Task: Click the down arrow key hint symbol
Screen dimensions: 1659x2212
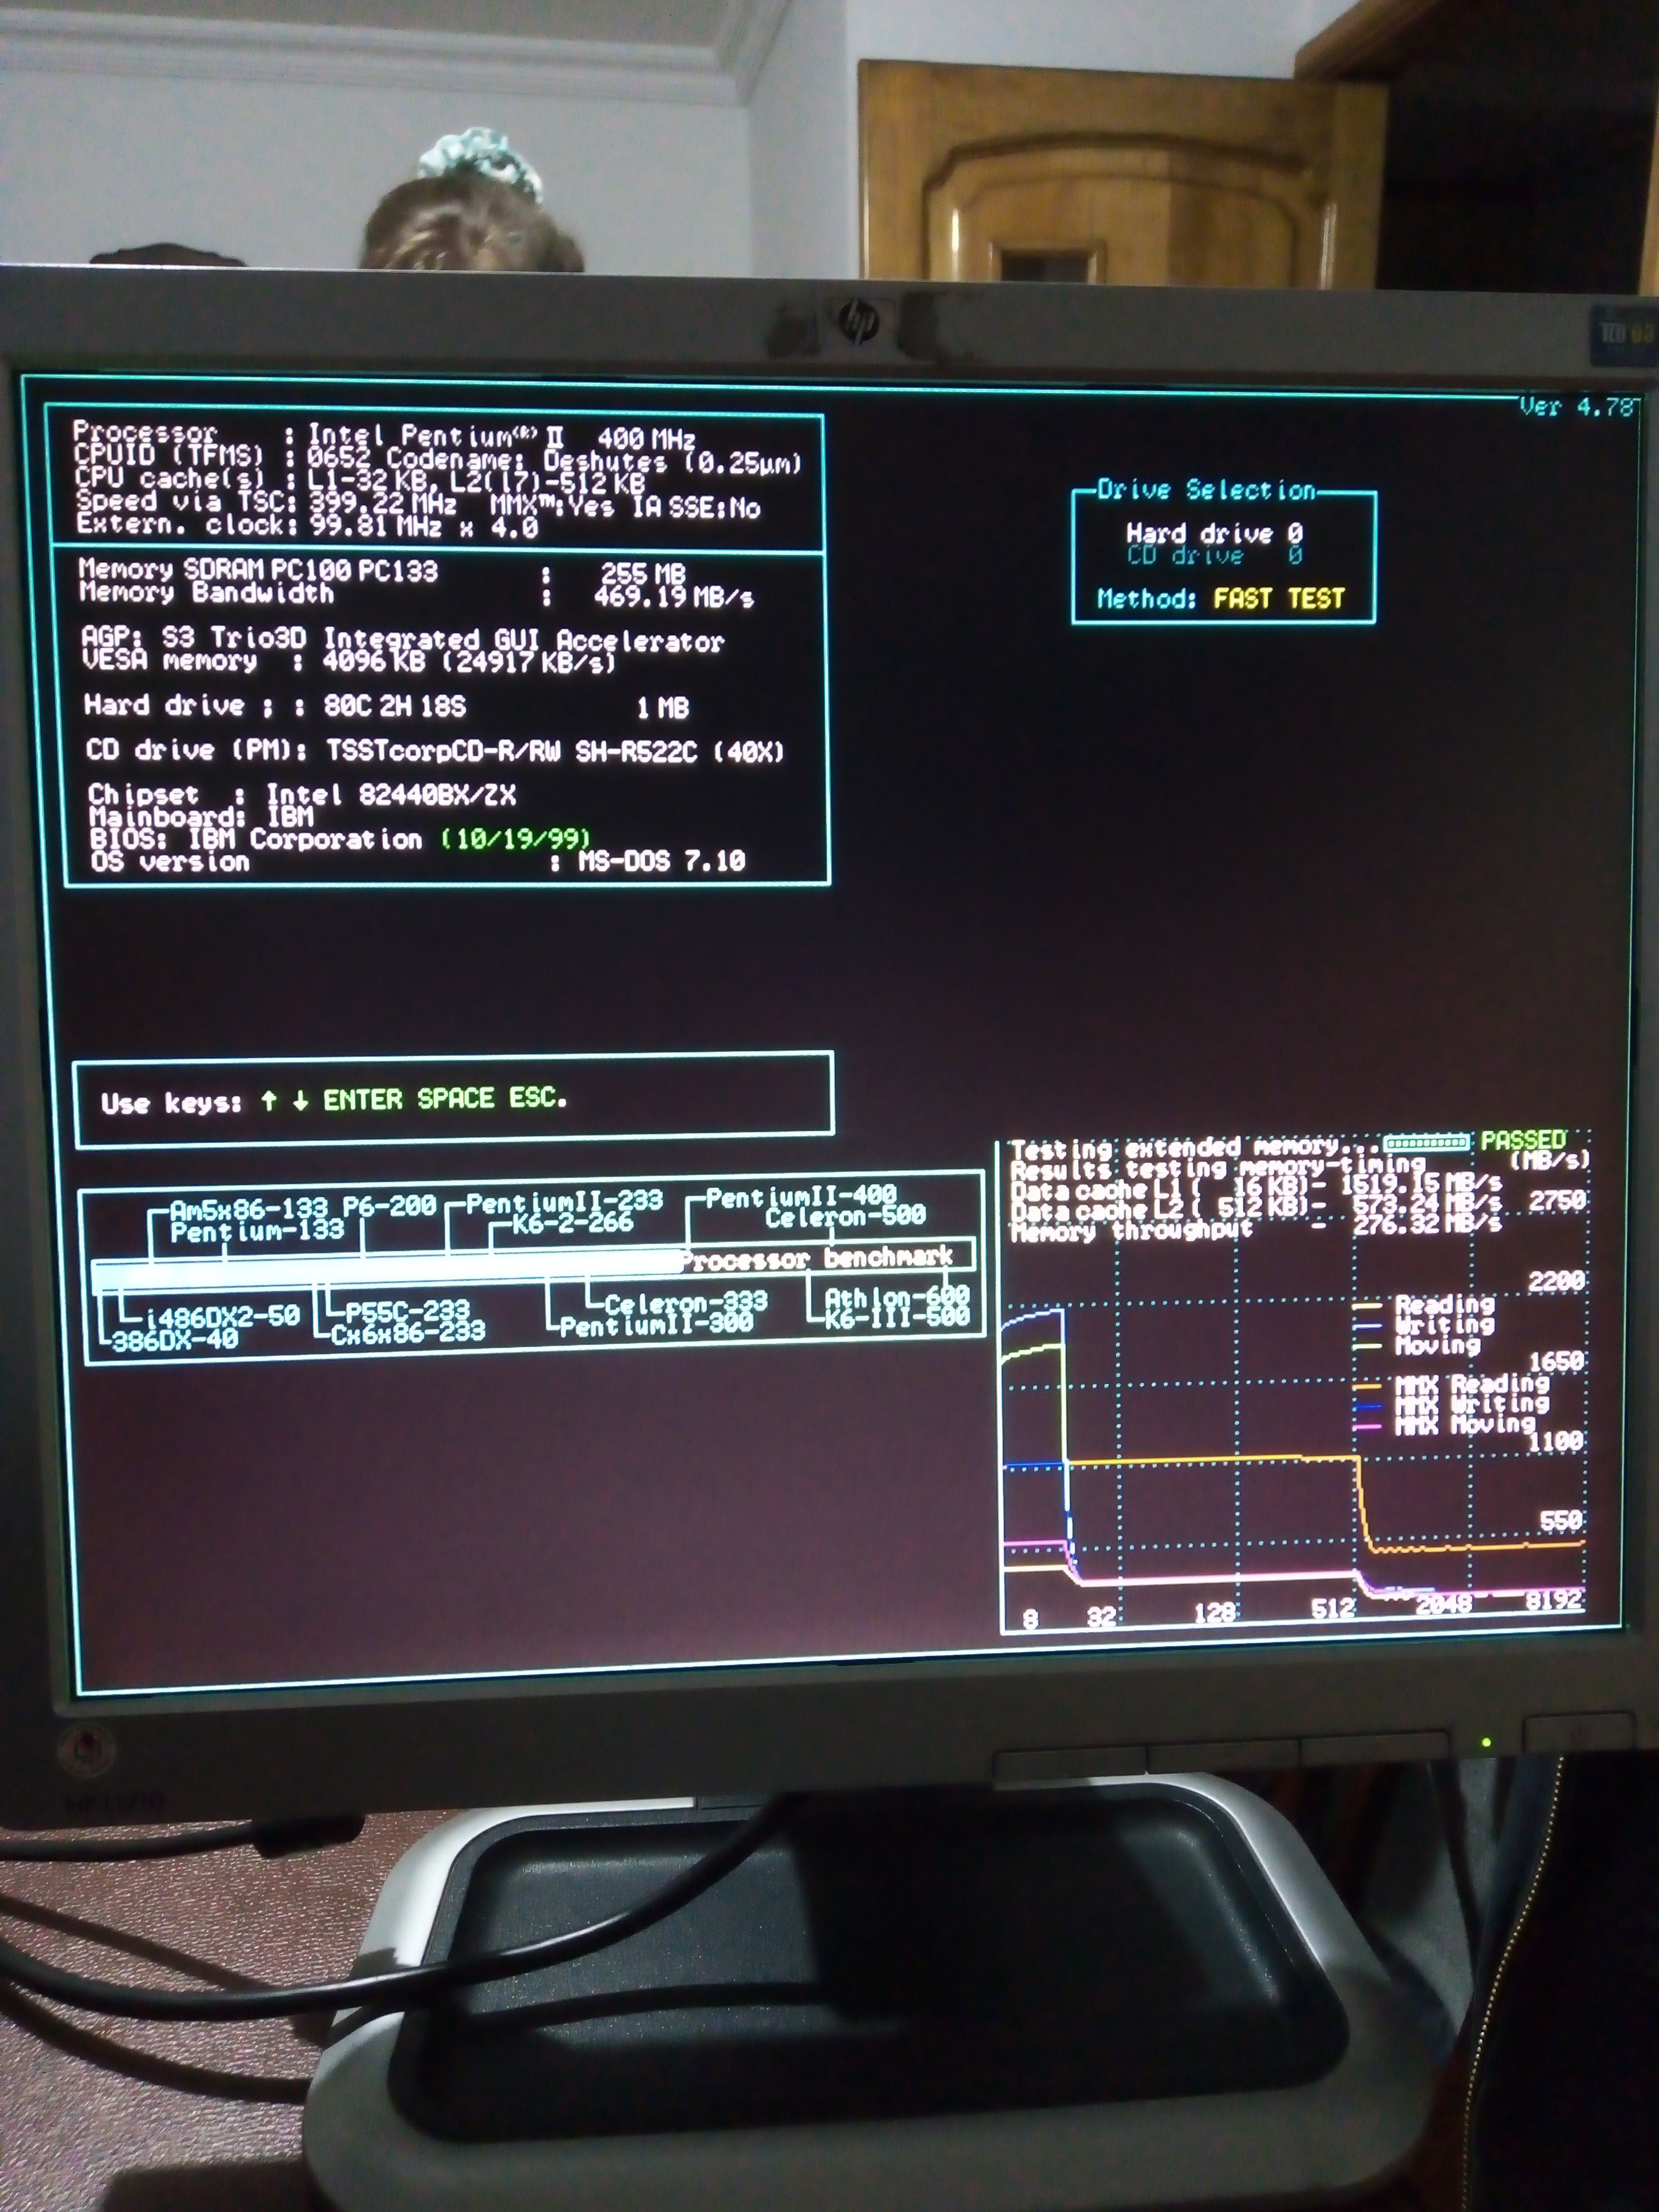Action: point(300,1101)
